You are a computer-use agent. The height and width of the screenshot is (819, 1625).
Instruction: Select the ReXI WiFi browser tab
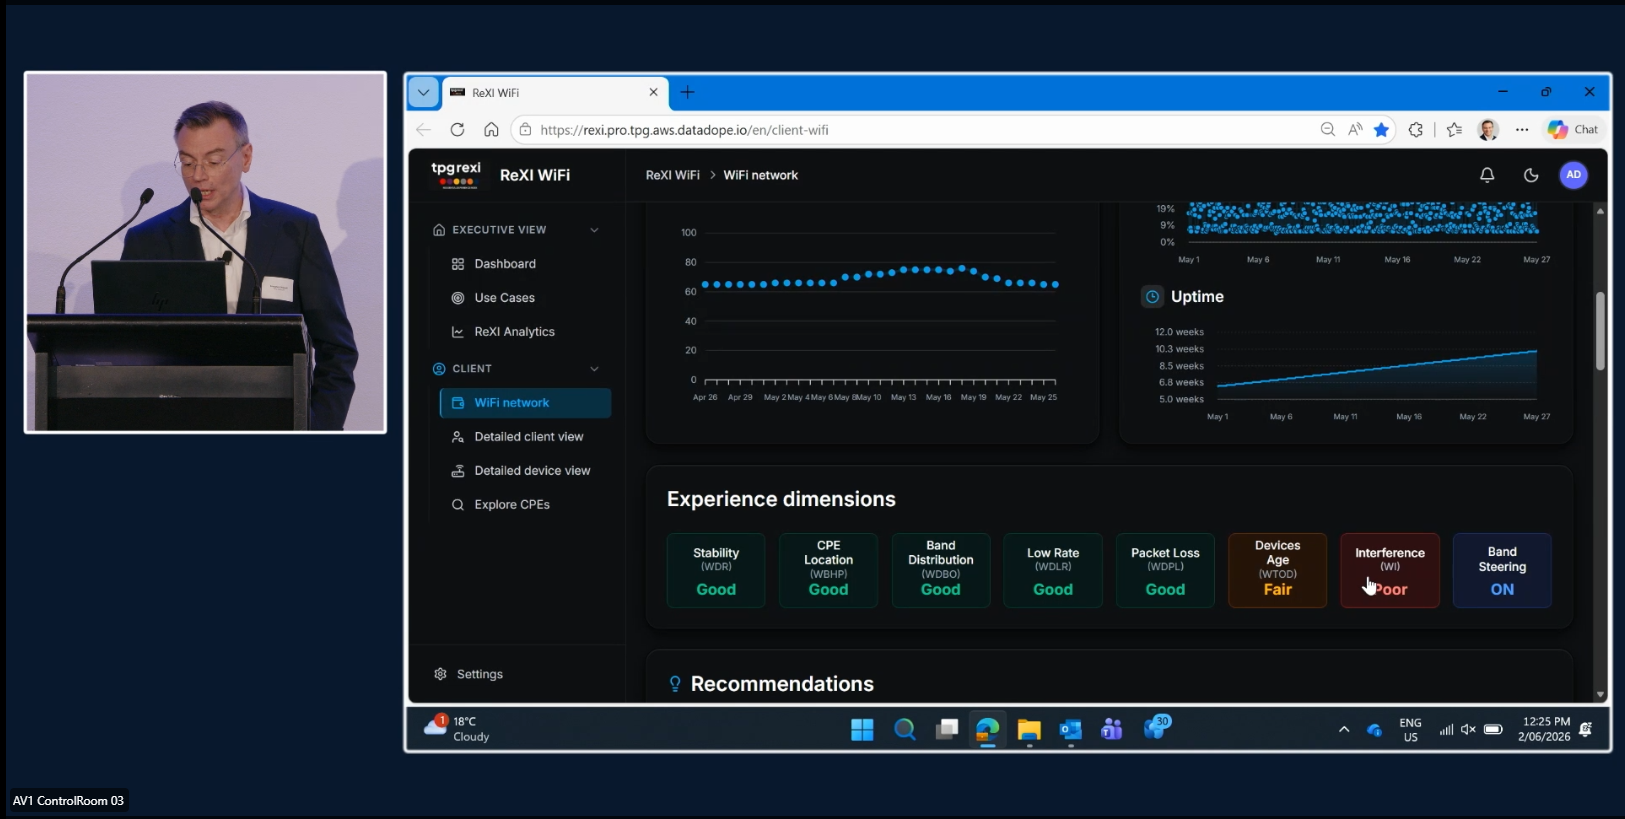click(555, 92)
